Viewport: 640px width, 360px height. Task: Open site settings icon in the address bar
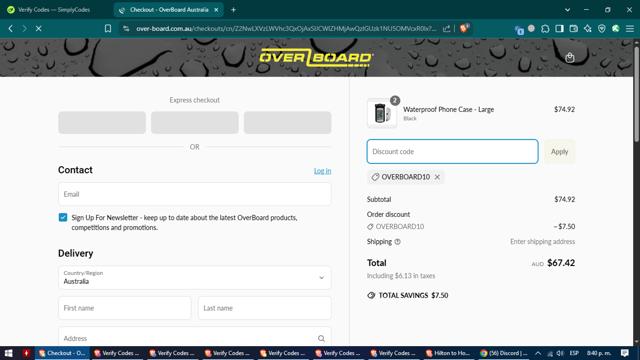tap(126, 29)
